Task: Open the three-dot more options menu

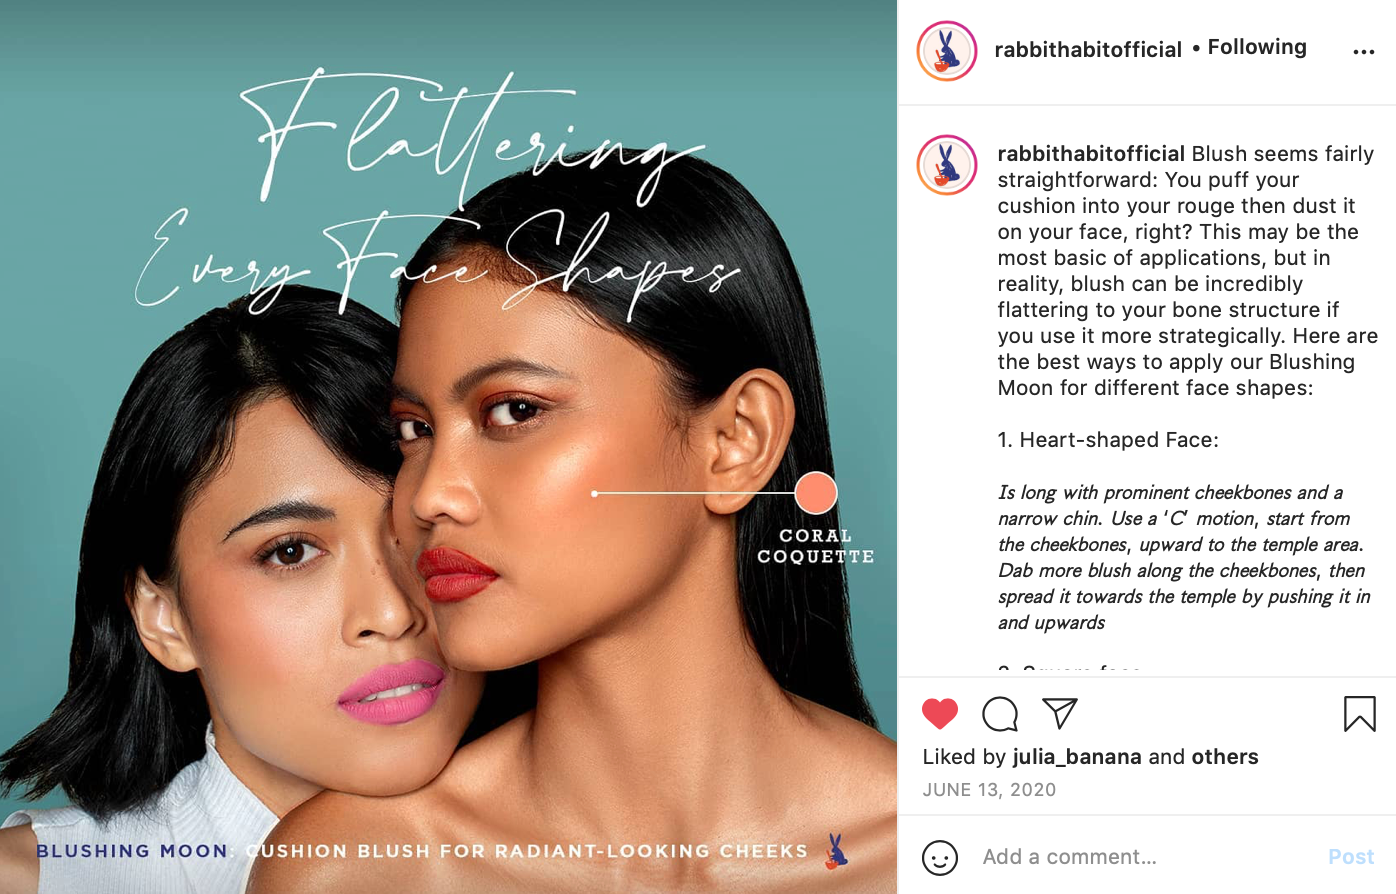Action: (1364, 52)
